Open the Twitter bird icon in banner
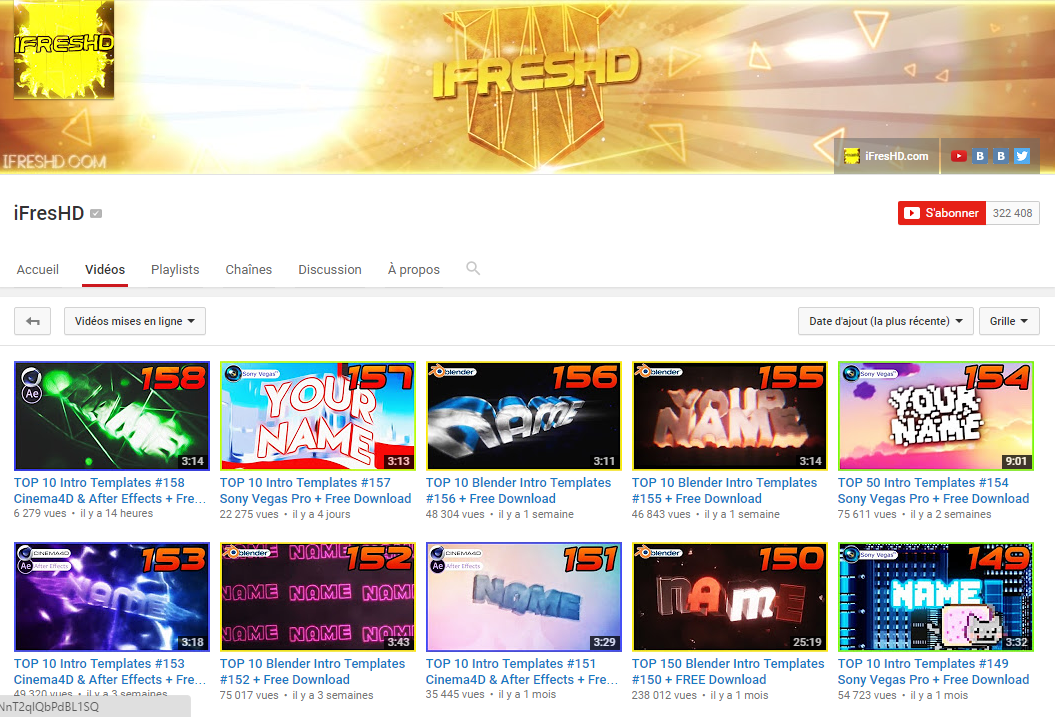1055x717 pixels. pyautogui.click(x=1022, y=156)
